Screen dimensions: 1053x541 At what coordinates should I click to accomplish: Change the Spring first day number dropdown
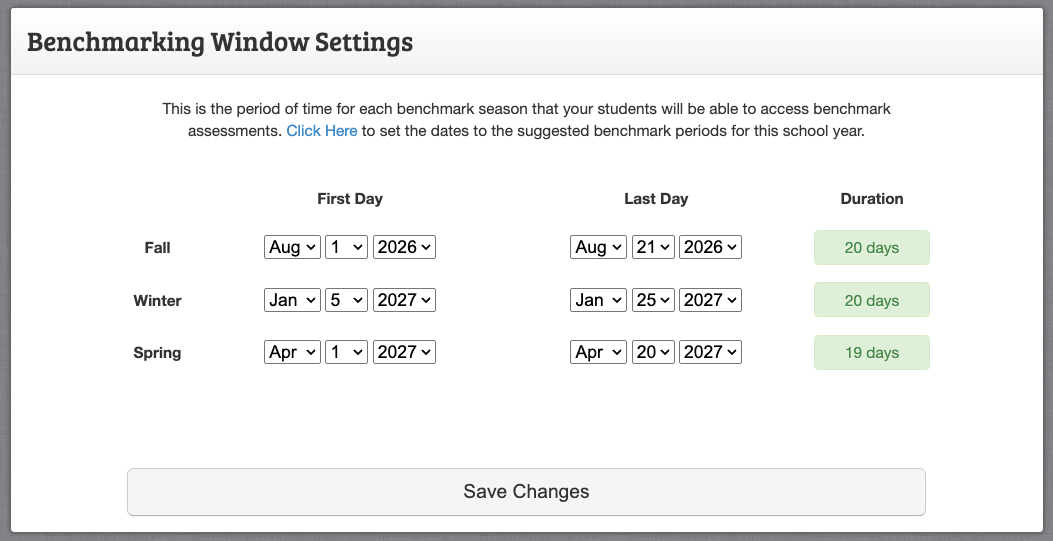point(347,352)
